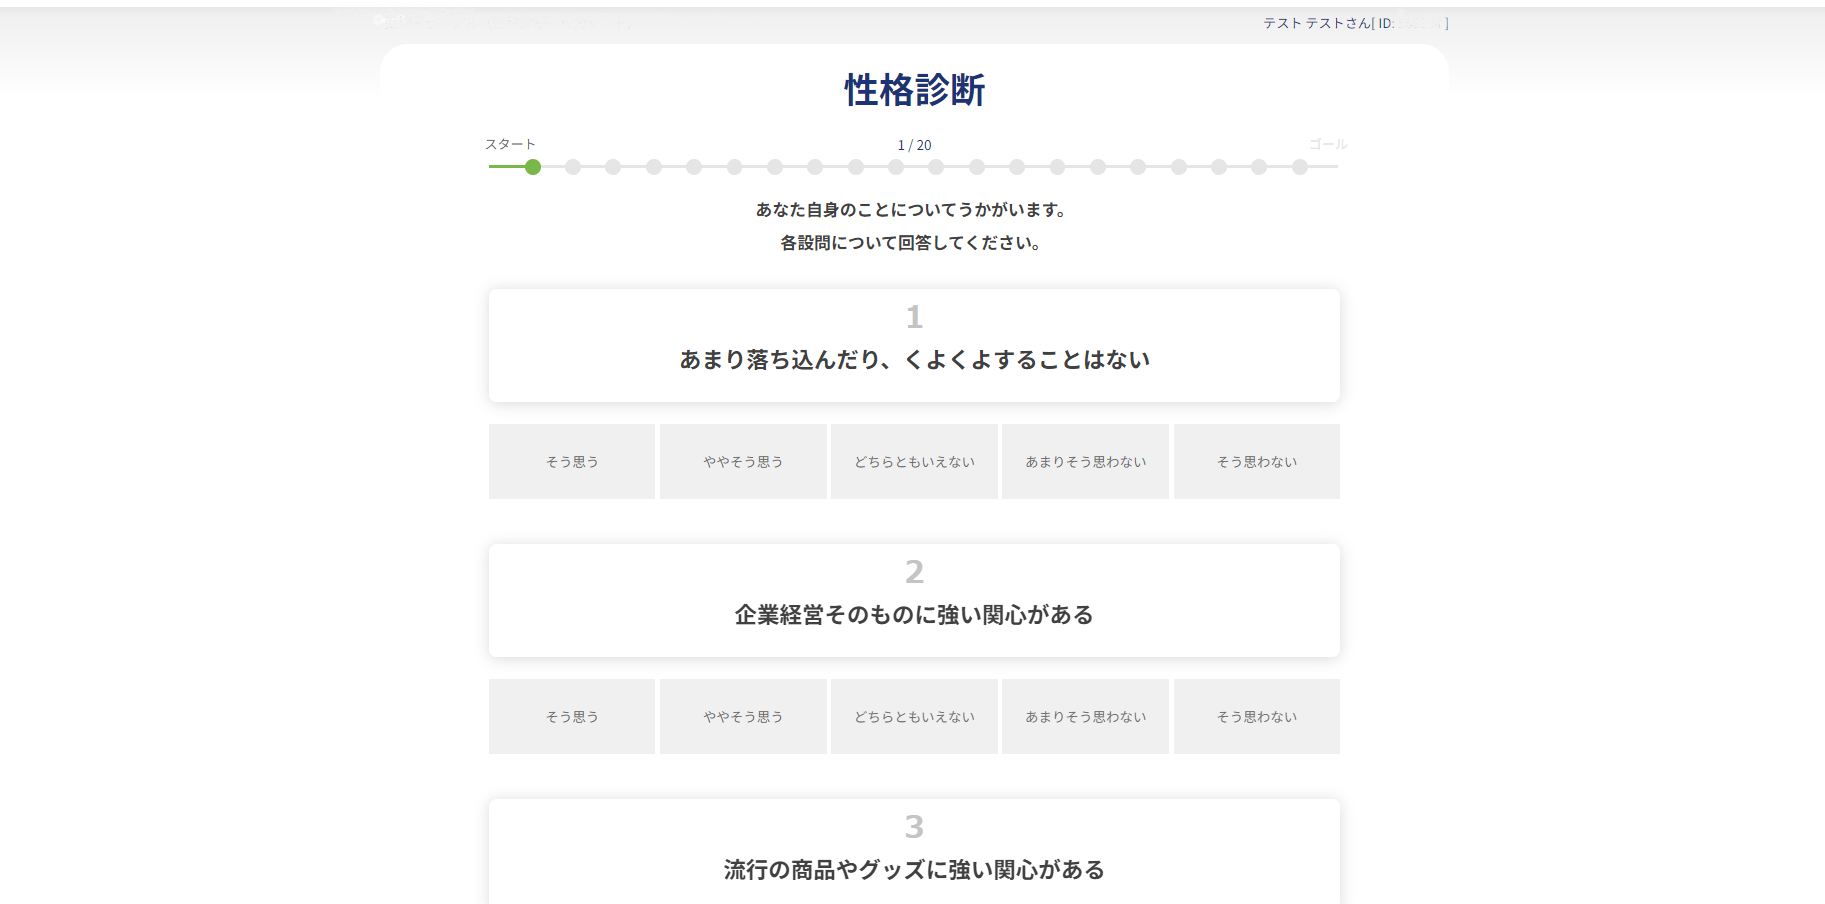Click the green filled progress dot
Screen dimensions: 1825x904
click(532, 168)
